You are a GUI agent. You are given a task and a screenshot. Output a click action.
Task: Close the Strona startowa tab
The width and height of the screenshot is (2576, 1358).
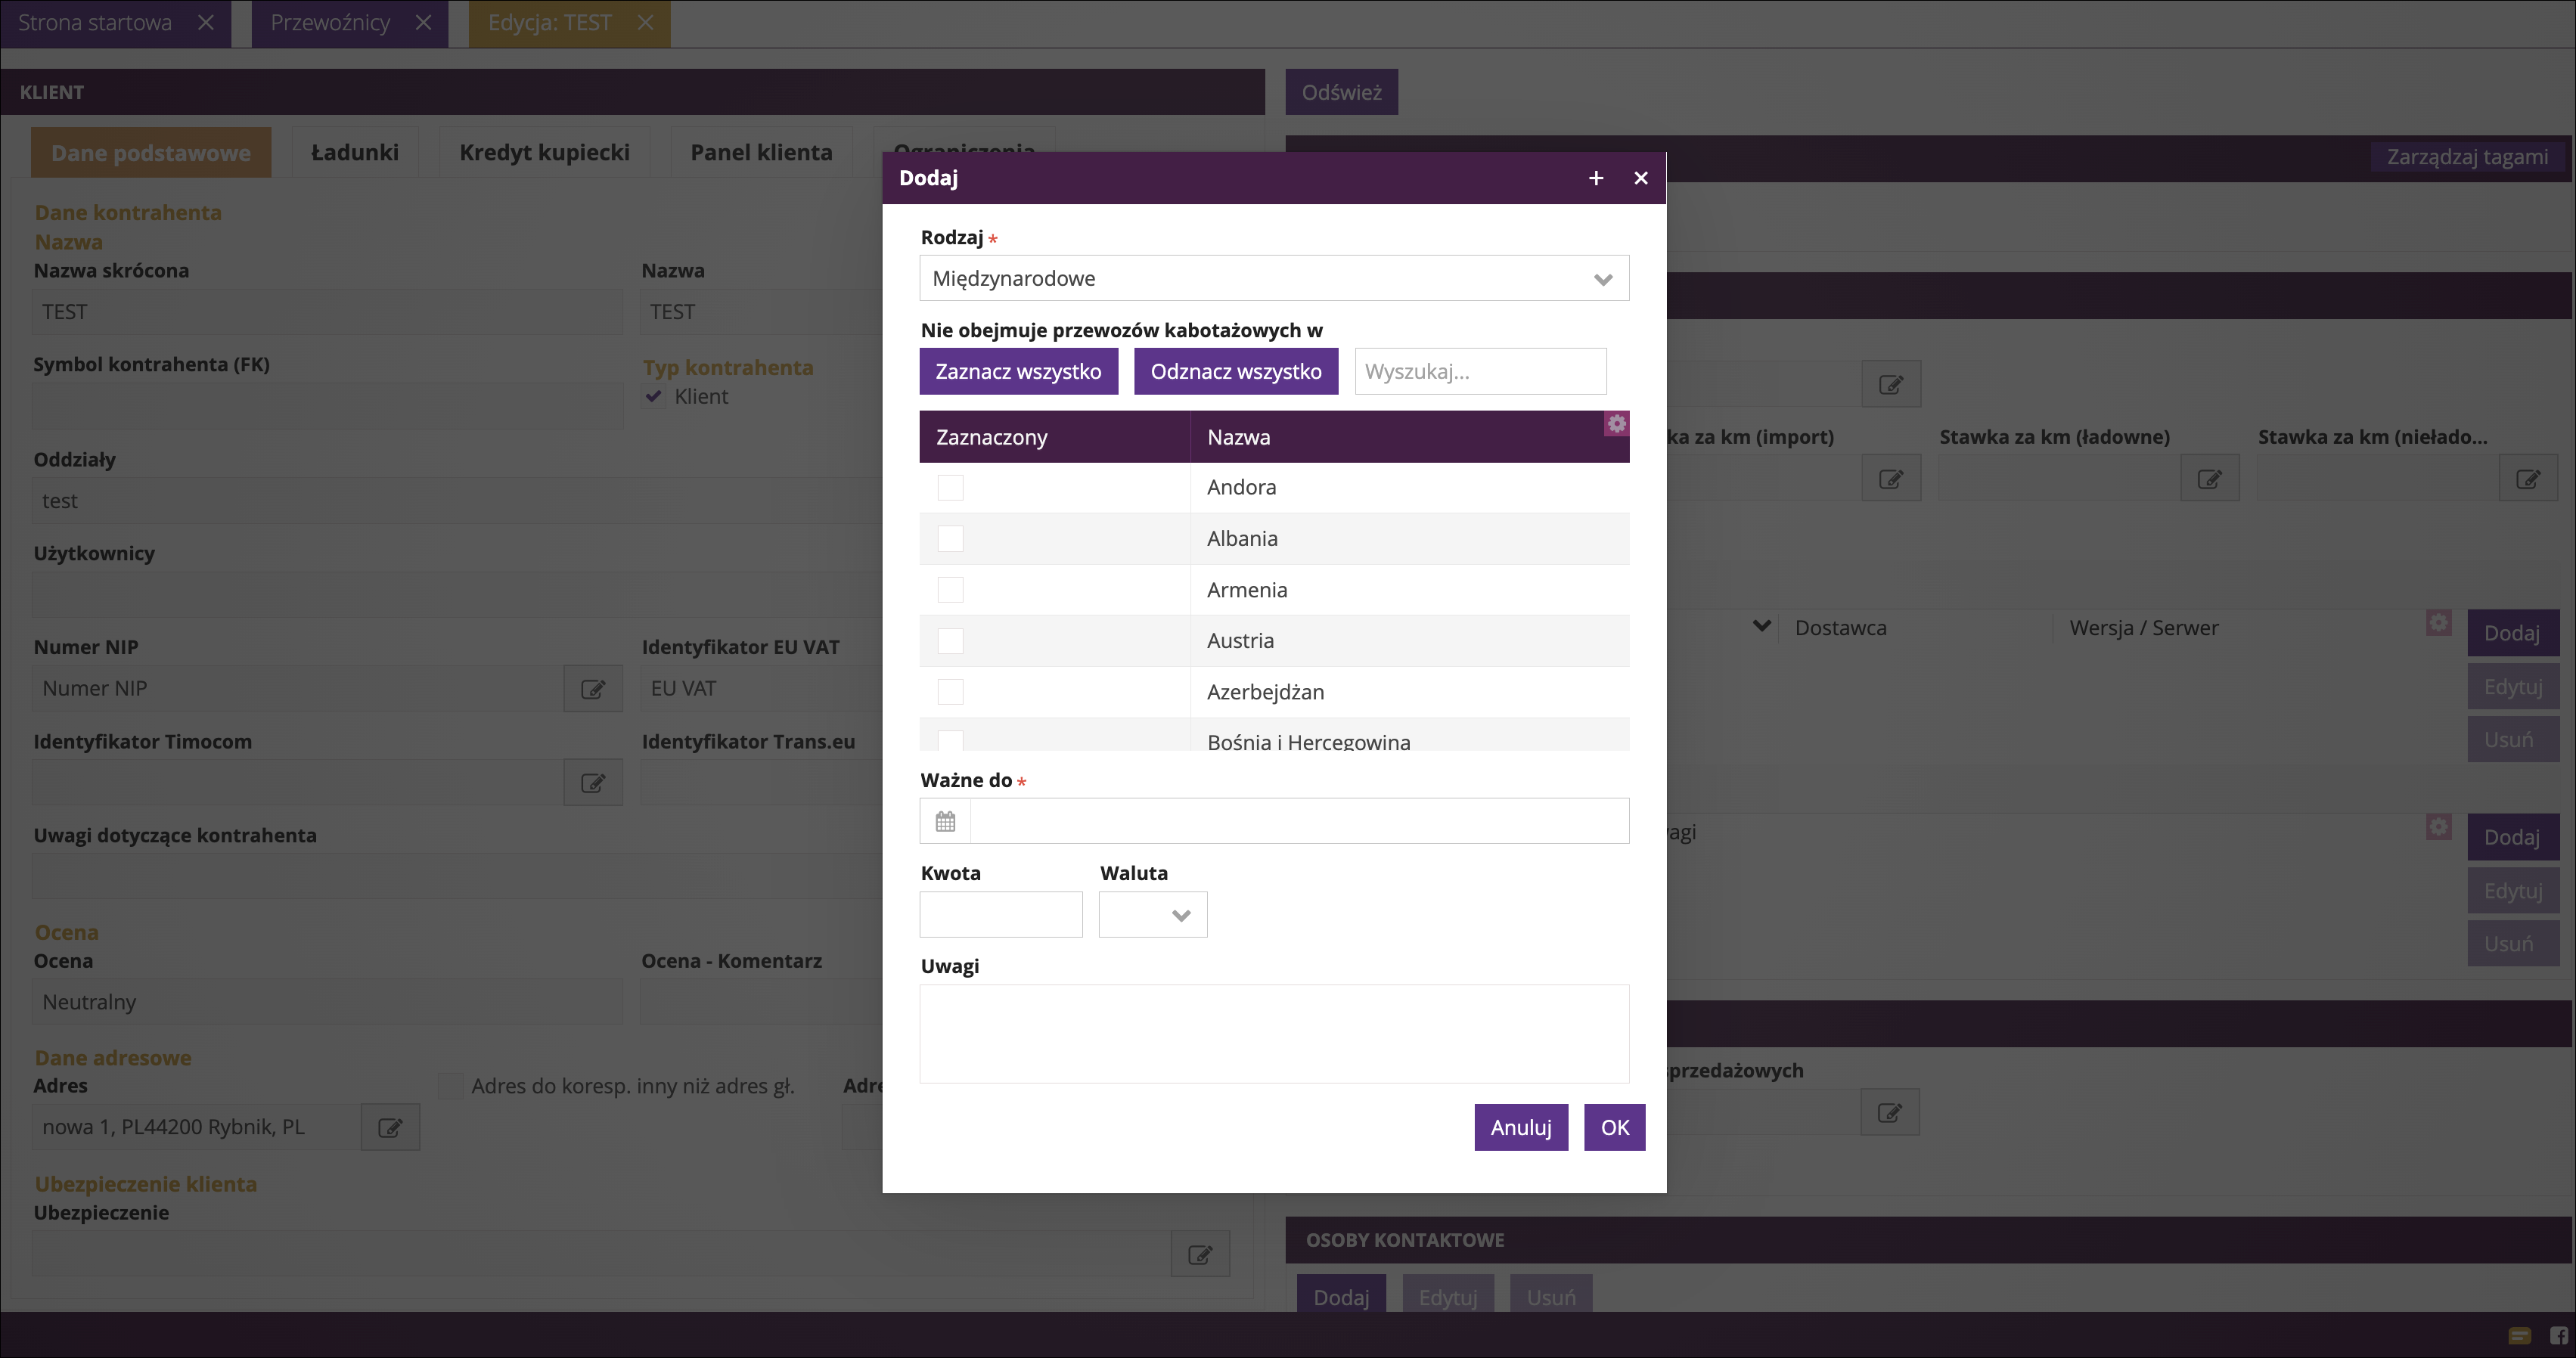pos(205,22)
